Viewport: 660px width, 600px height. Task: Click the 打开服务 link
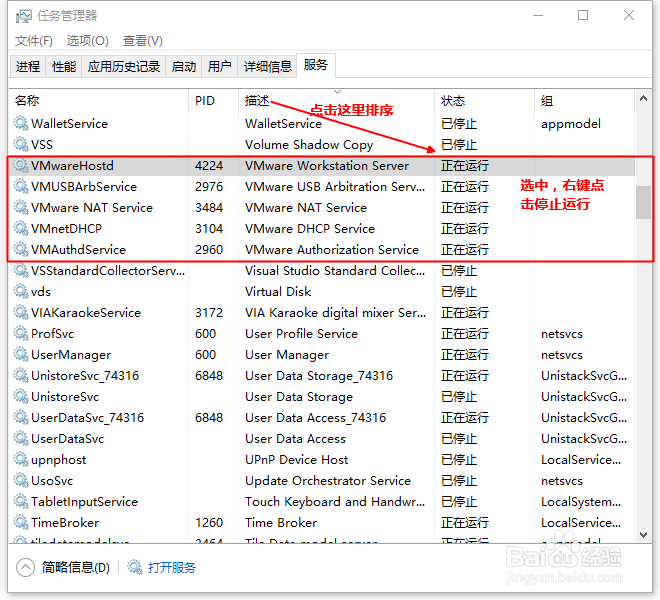(172, 568)
